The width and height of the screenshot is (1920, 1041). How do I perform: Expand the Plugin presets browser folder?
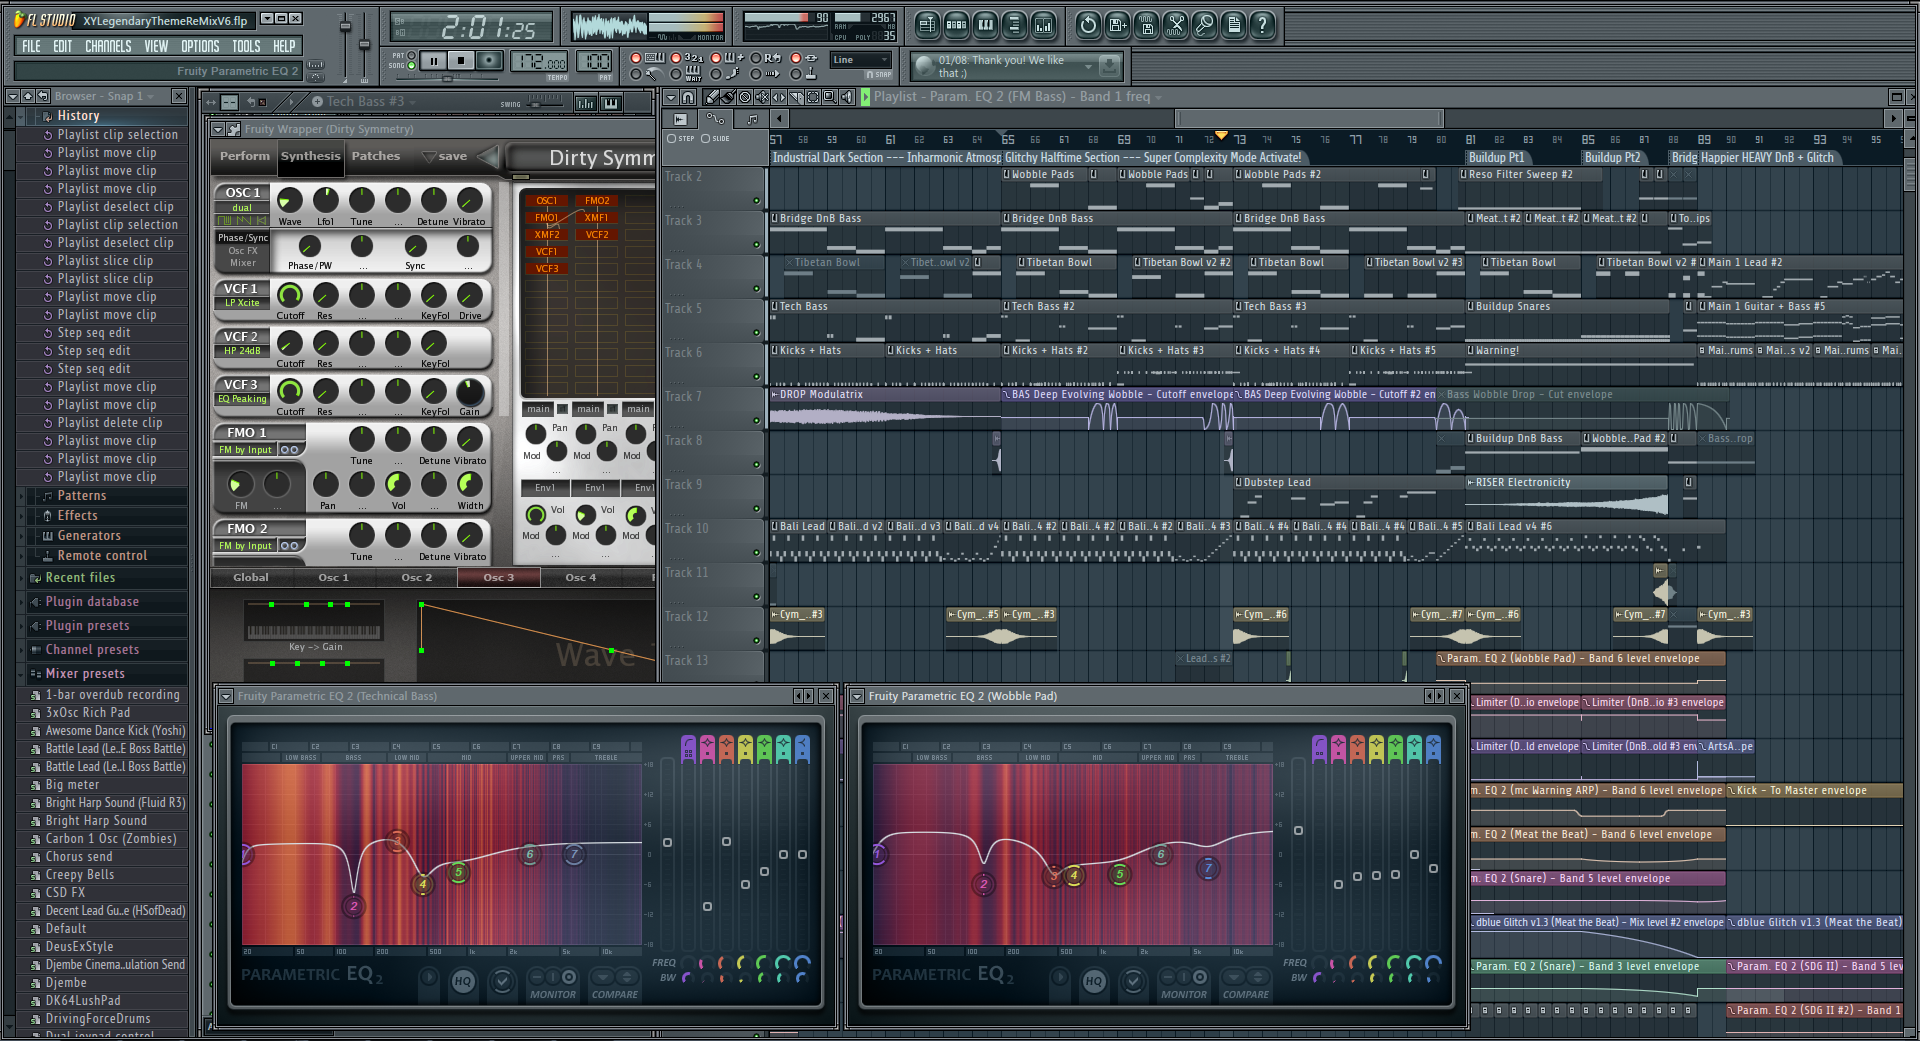[x=87, y=626]
